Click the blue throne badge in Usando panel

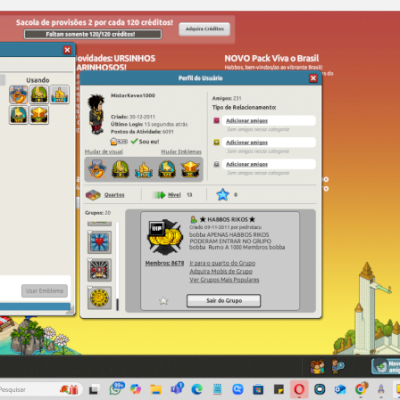[x=18, y=115]
